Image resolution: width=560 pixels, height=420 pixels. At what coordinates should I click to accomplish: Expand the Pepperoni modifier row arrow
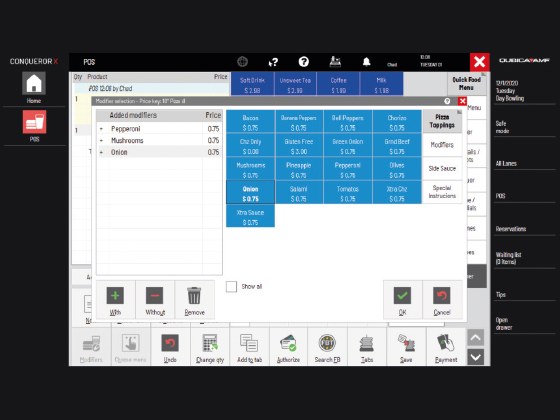pos(101,129)
